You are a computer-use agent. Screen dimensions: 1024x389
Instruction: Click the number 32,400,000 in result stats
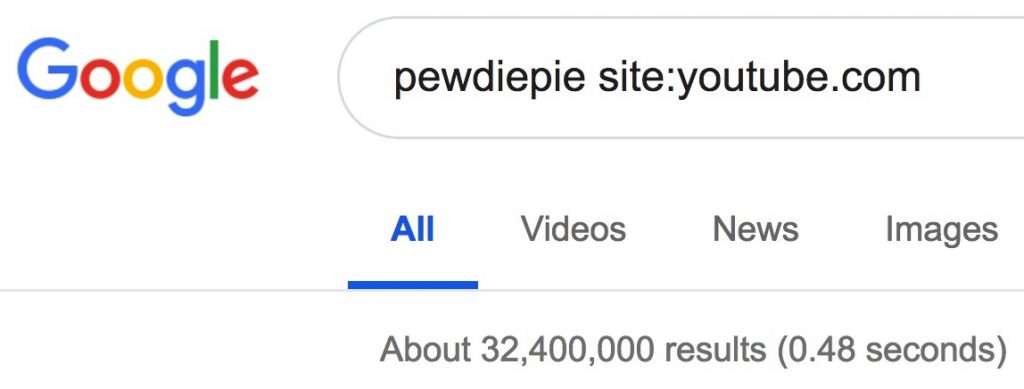567,351
